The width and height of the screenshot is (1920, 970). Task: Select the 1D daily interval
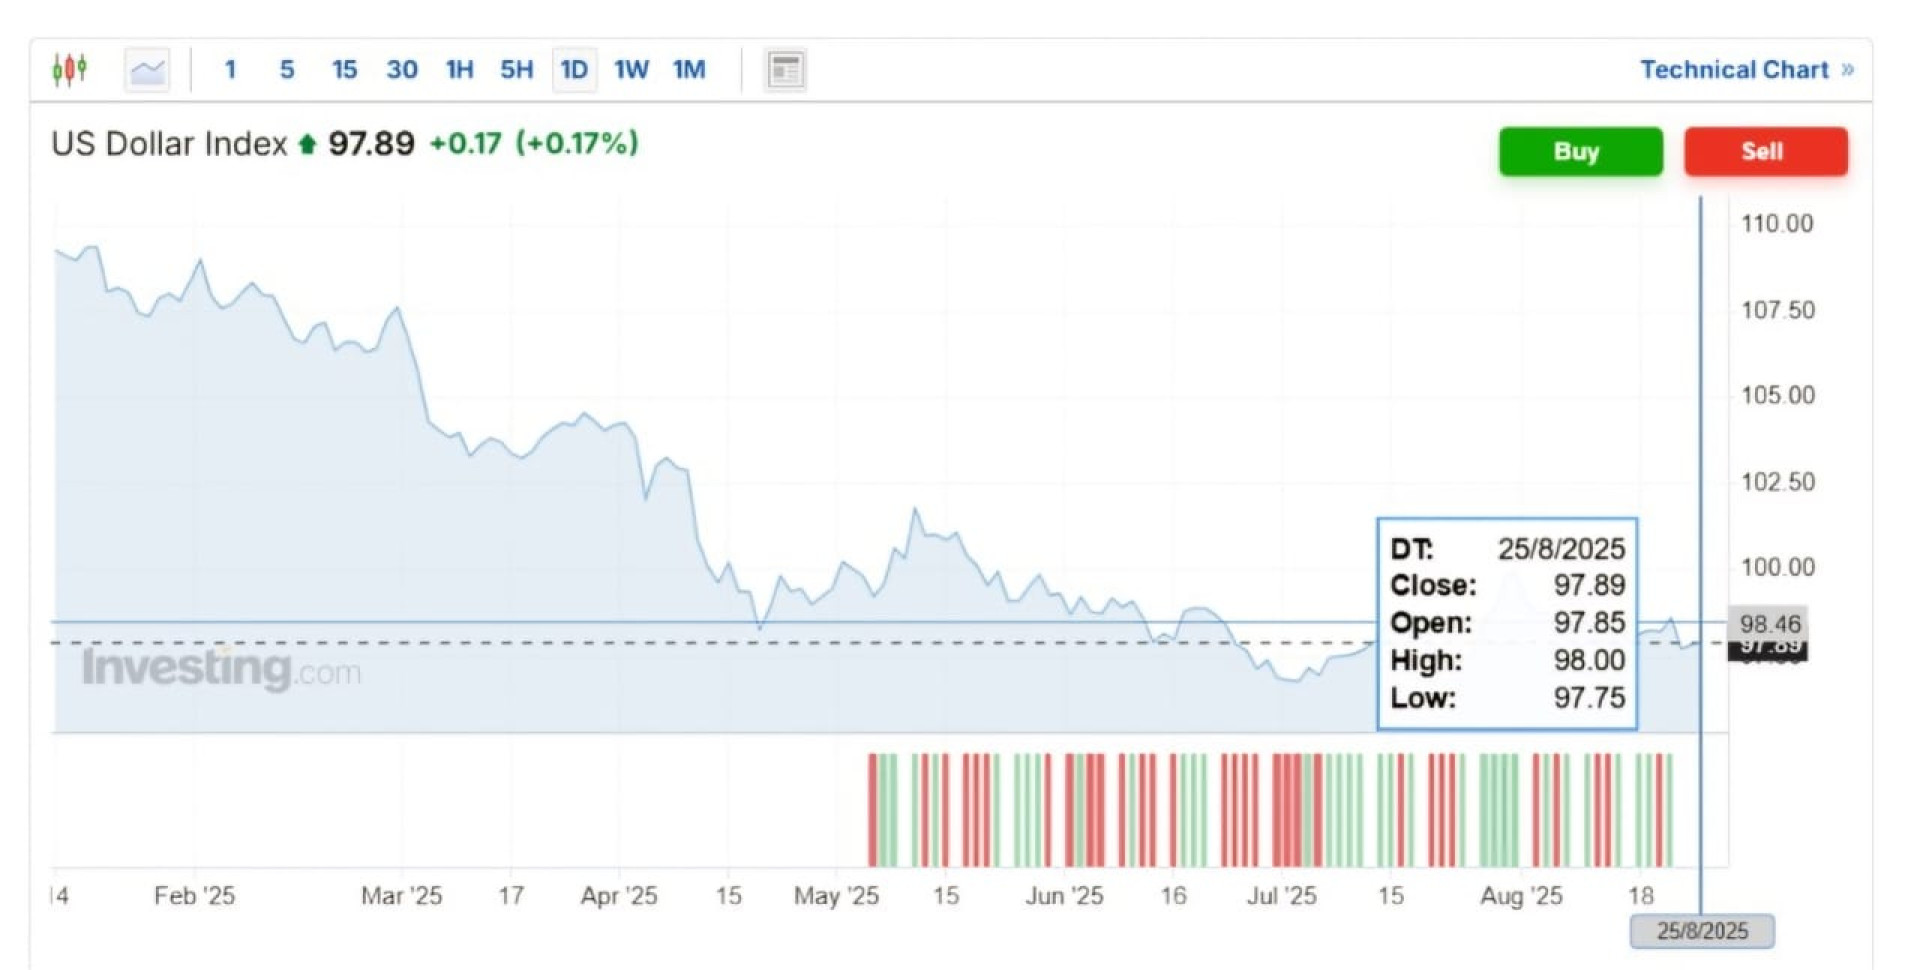[x=574, y=70]
